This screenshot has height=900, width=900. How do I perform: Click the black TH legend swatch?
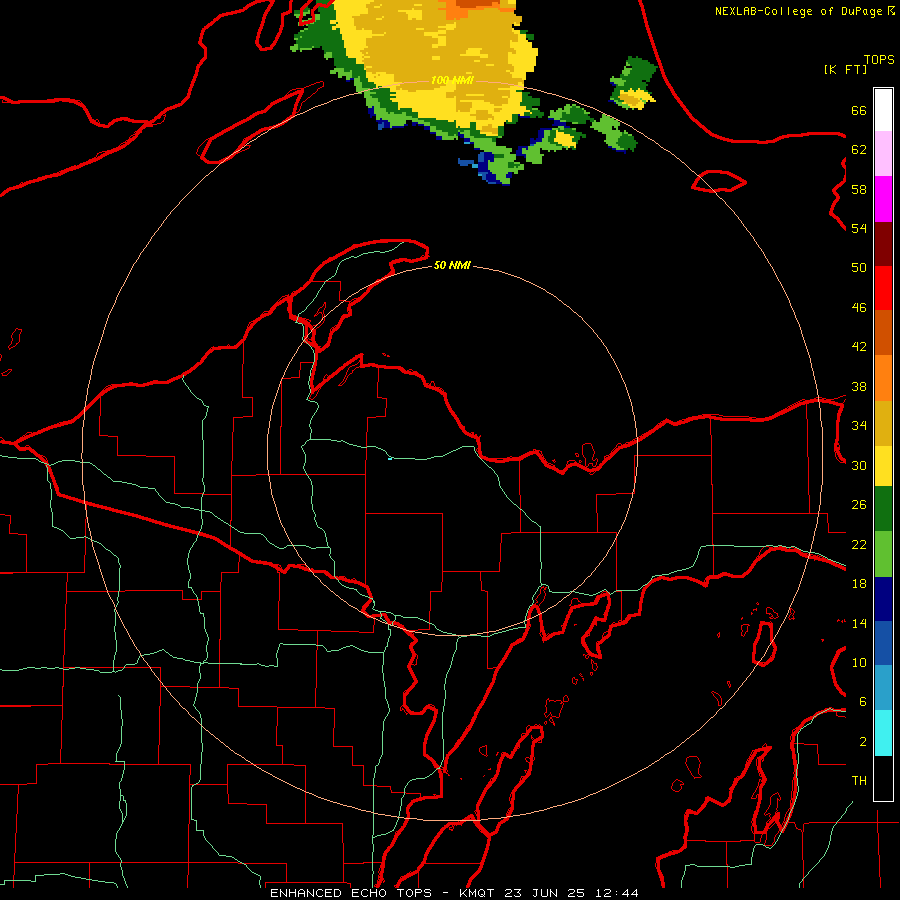pos(883,778)
